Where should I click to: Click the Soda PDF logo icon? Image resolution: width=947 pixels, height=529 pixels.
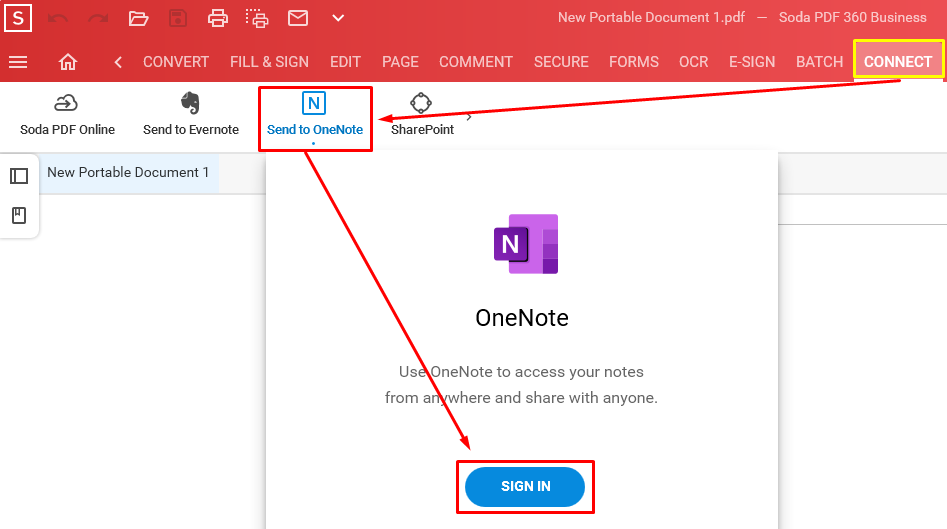pyautogui.click(x=18, y=18)
